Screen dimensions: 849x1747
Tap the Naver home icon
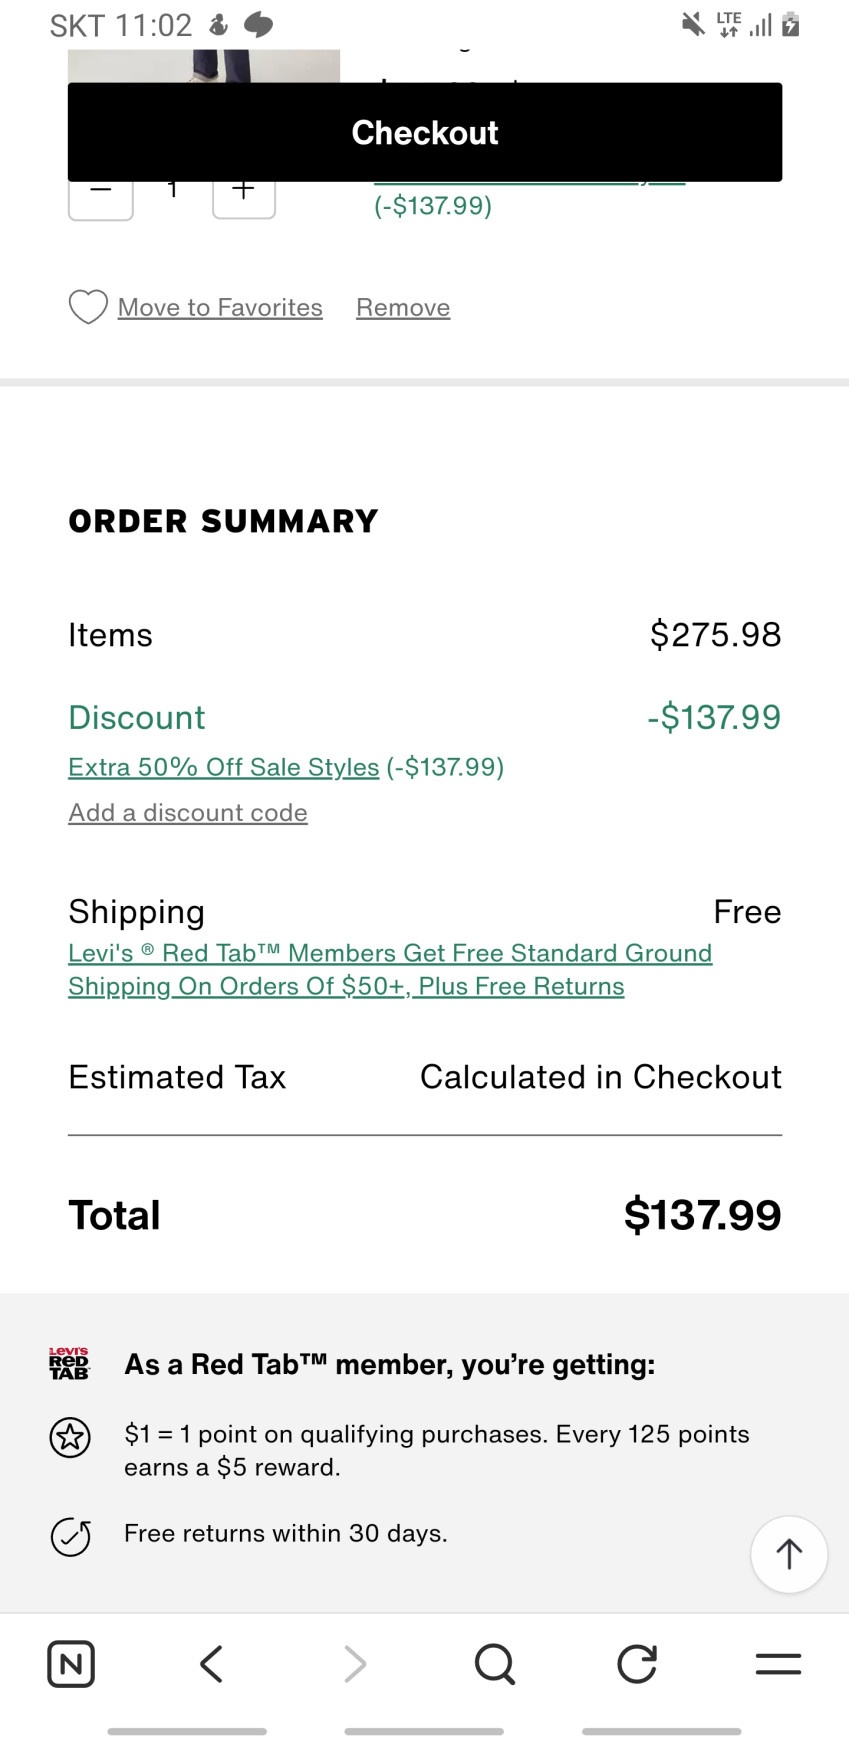tap(71, 1664)
